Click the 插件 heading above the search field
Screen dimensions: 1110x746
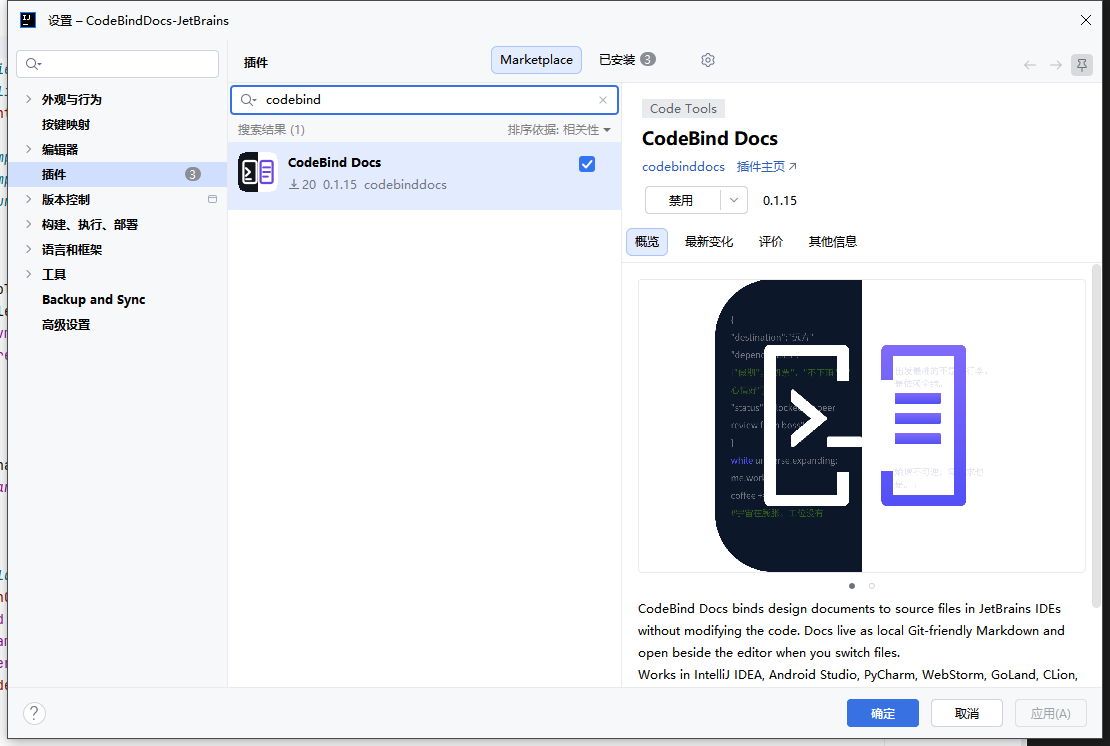(x=256, y=63)
